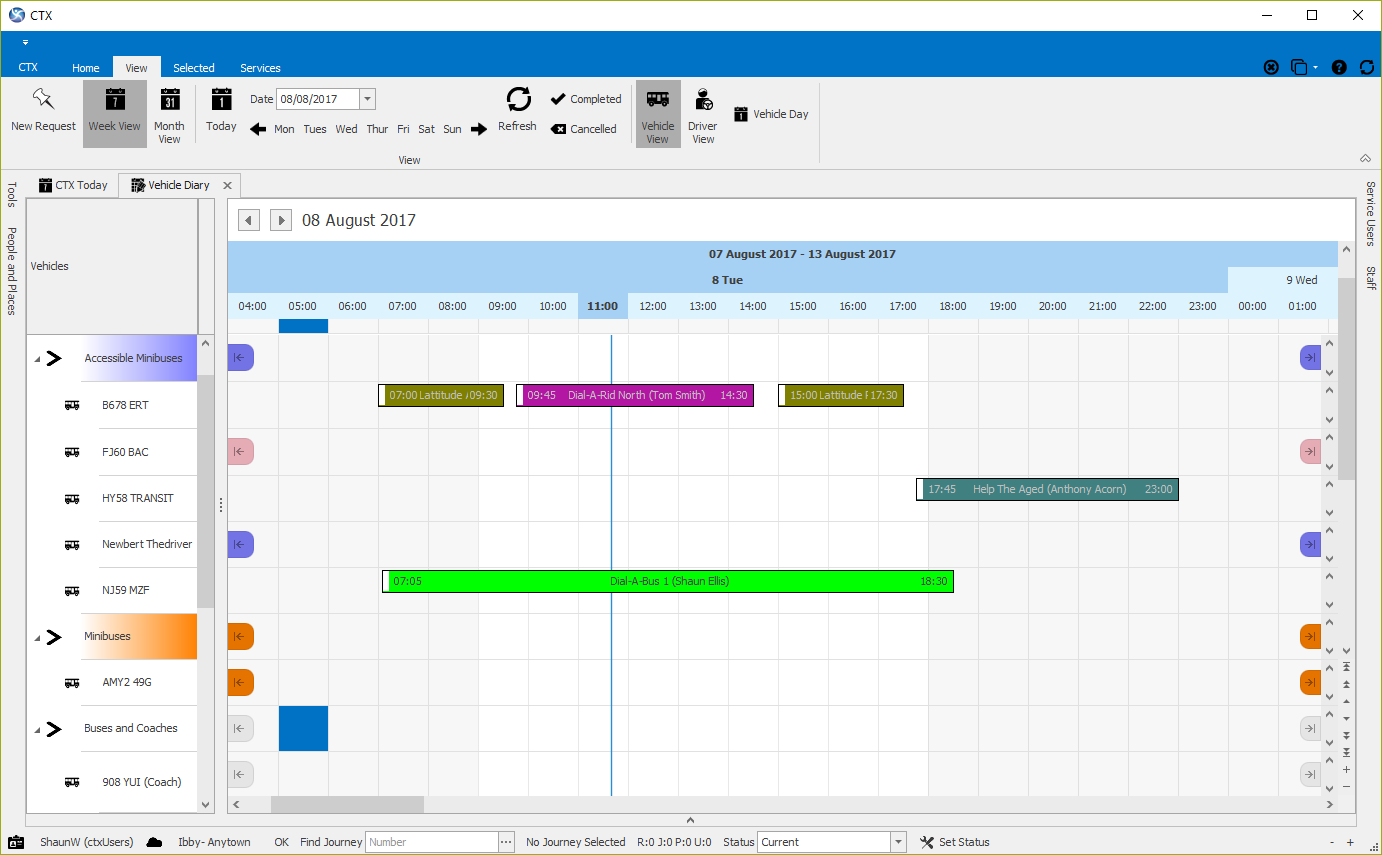Click orange previous-appointment arrow on AMY2 49G row
1382x855 pixels.
pyautogui.click(x=240, y=682)
